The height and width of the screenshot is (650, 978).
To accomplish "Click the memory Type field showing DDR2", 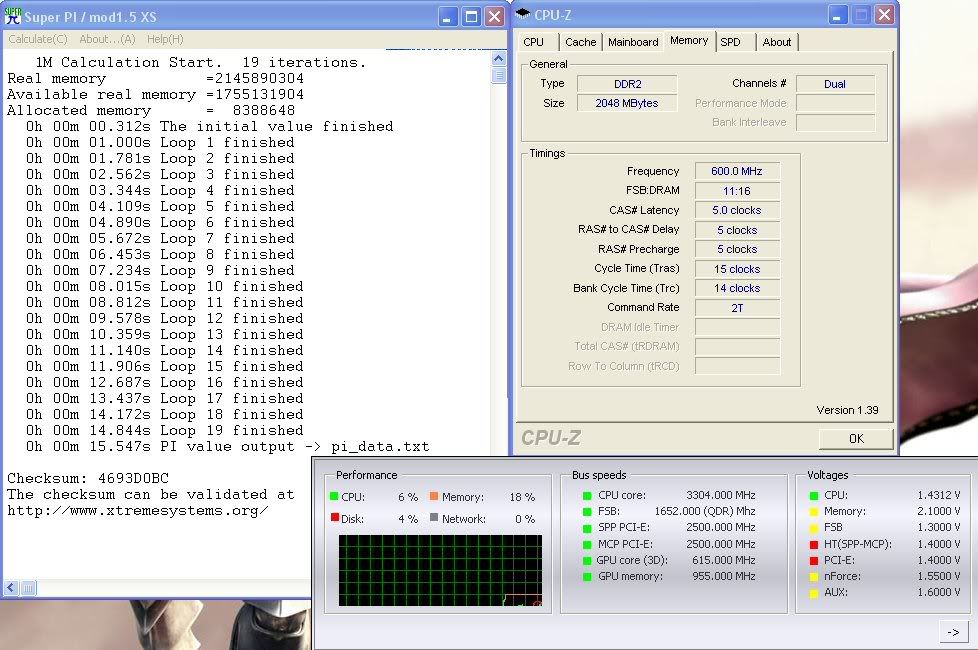I will (627, 84).
